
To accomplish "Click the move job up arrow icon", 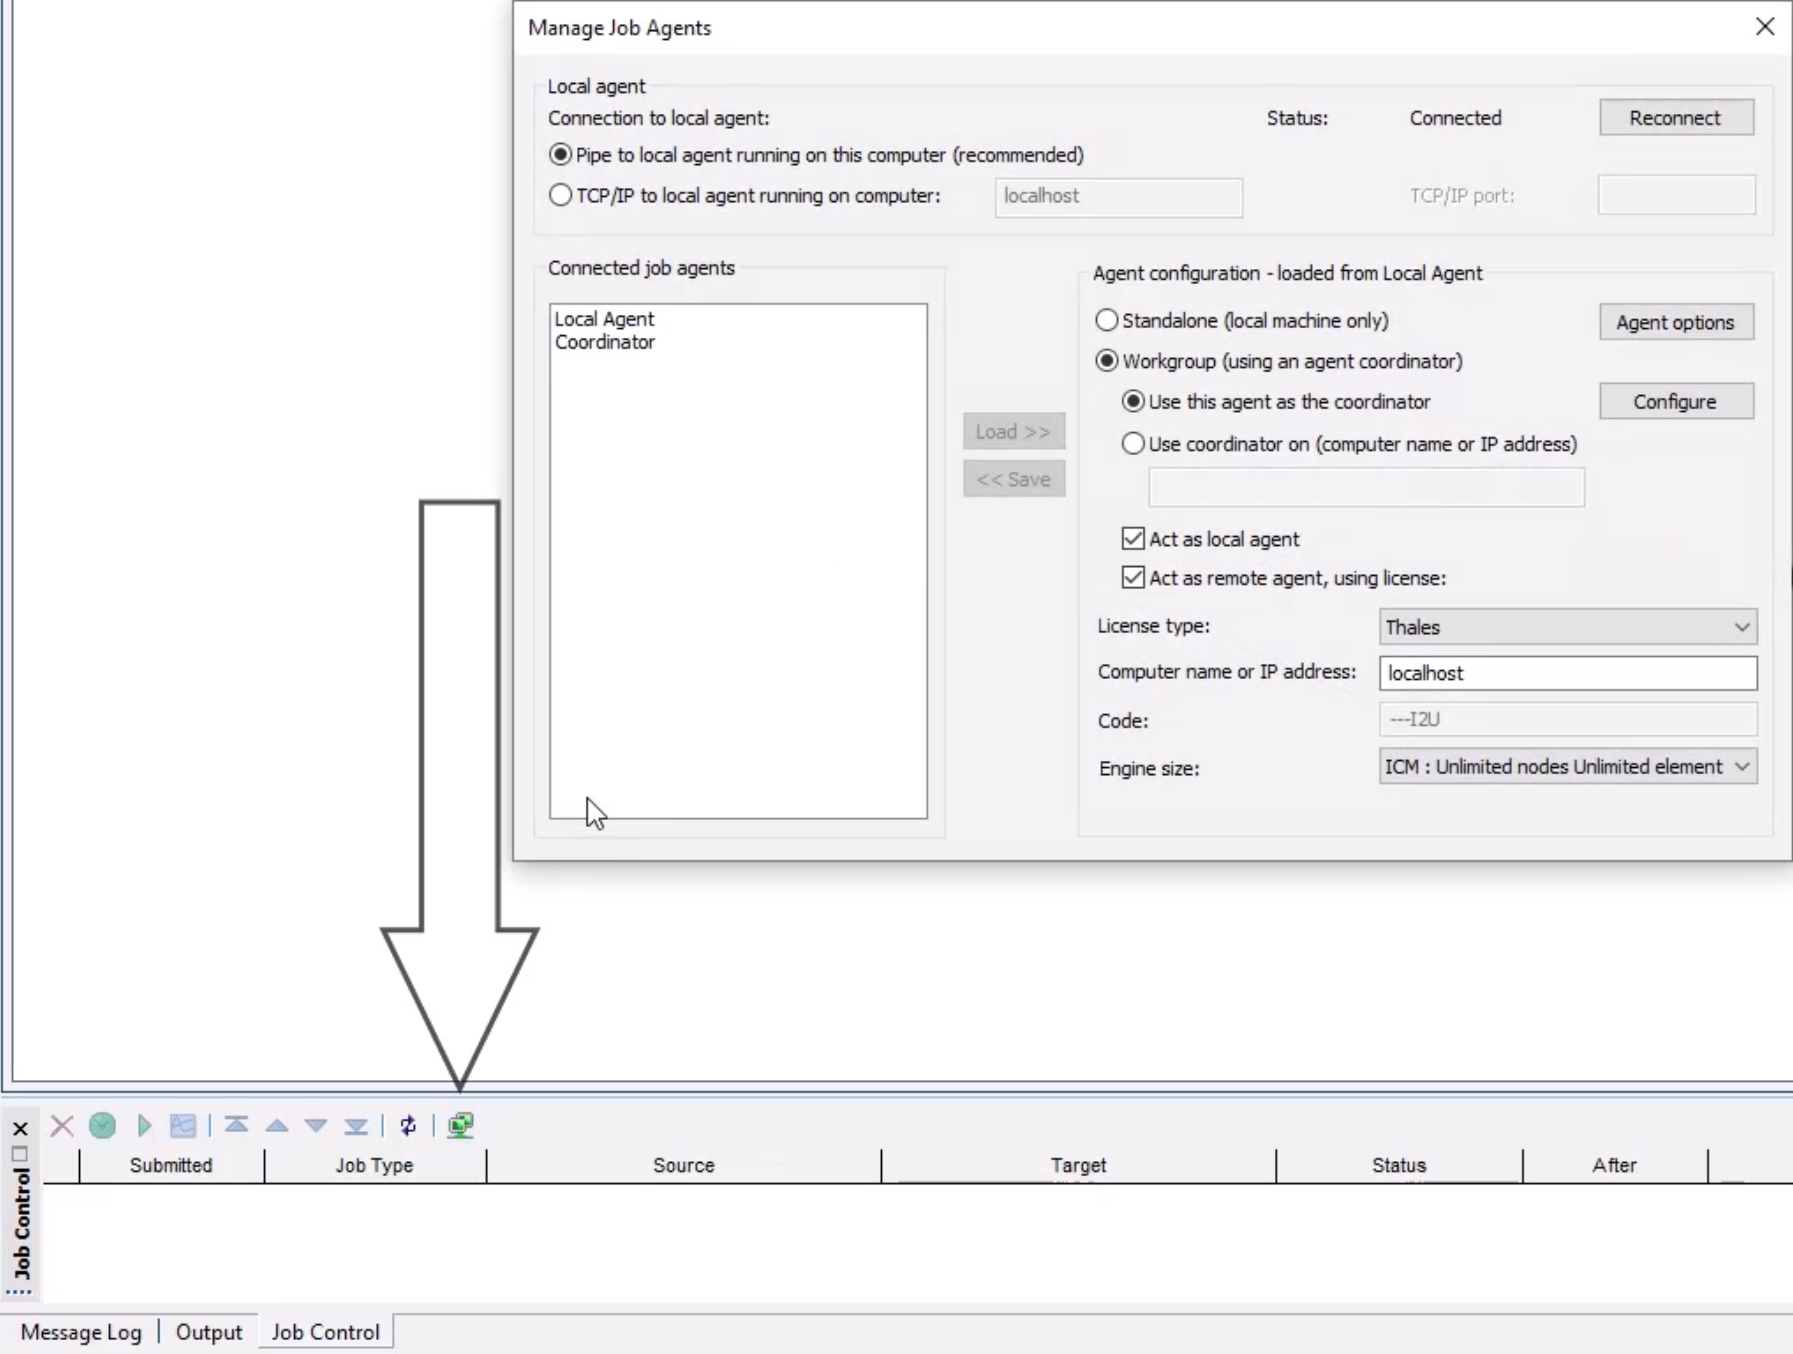I will [277, 1126].
